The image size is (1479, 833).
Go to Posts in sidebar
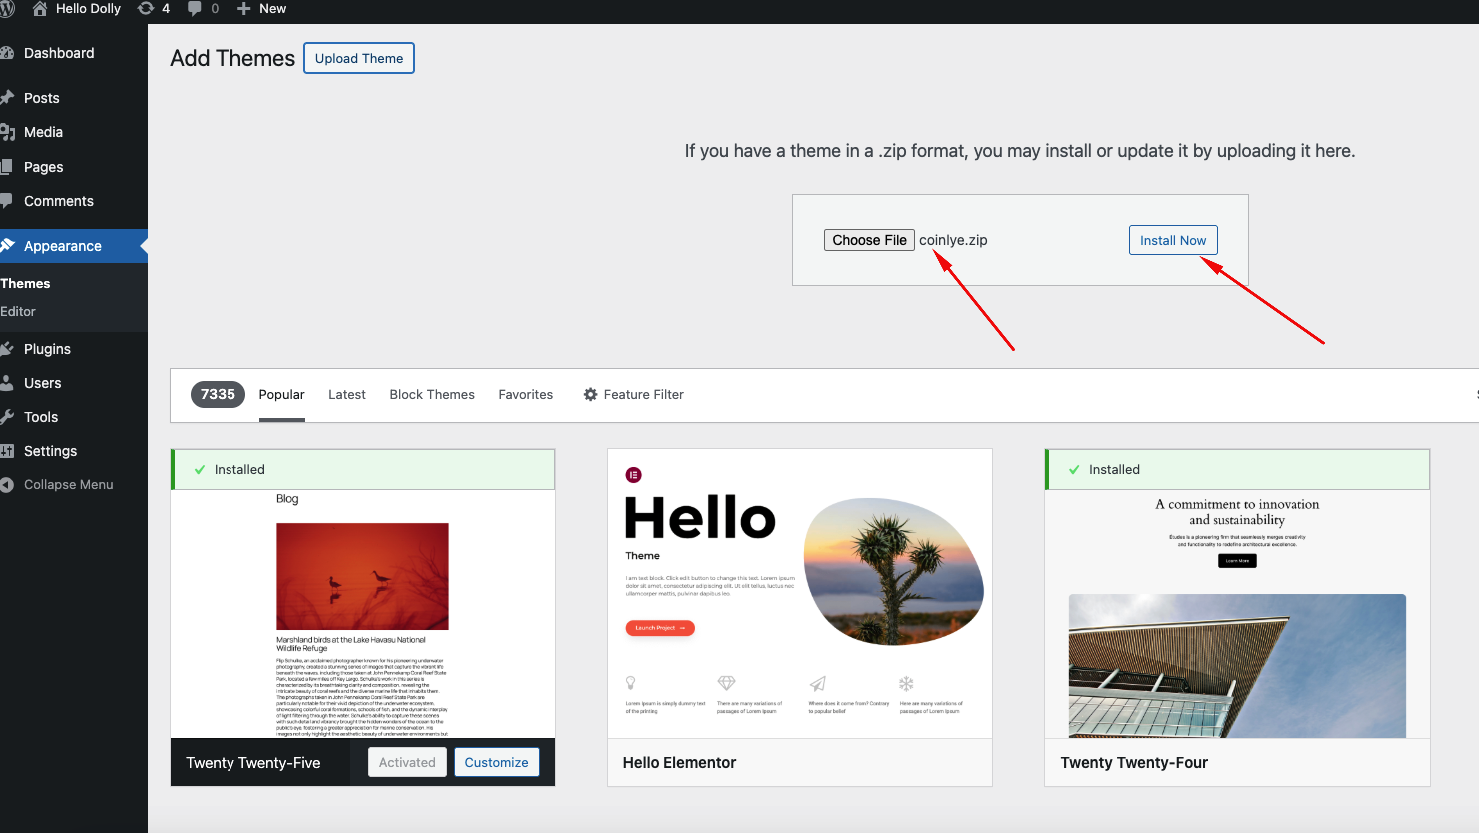click(74, 98)
